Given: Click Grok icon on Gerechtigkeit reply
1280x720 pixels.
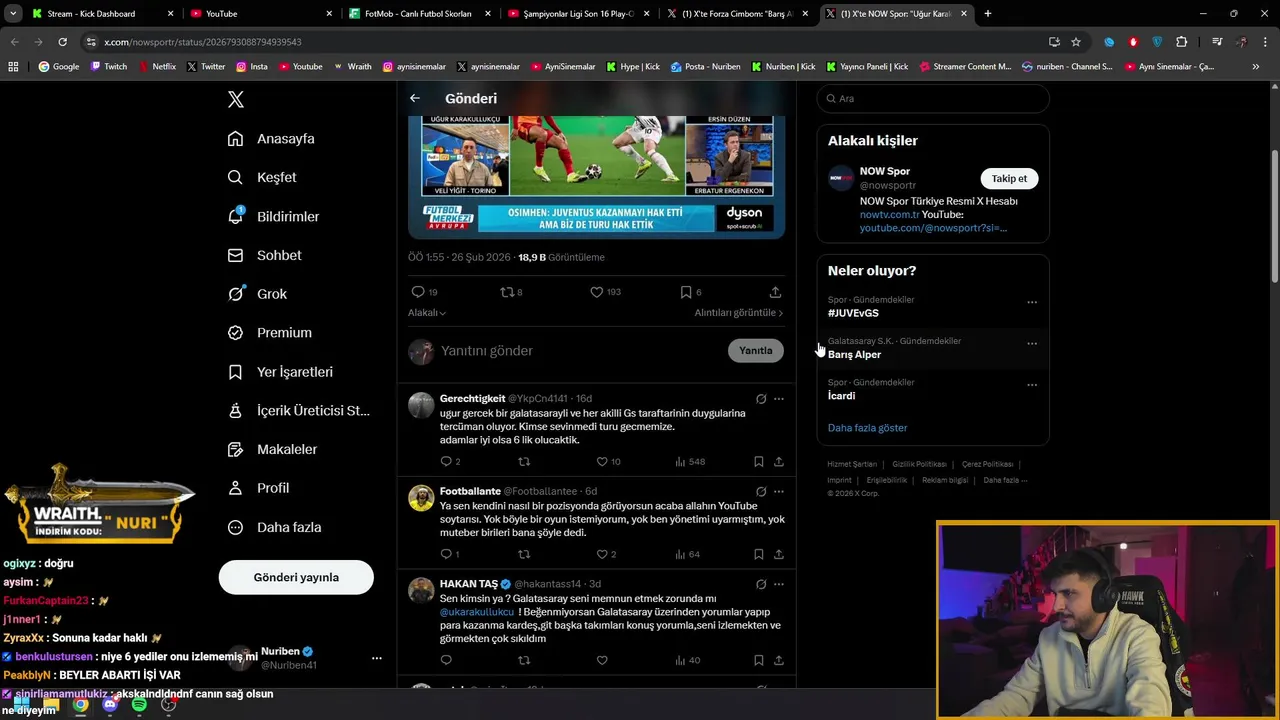Looking at the screenshot, I should (761, 399).
